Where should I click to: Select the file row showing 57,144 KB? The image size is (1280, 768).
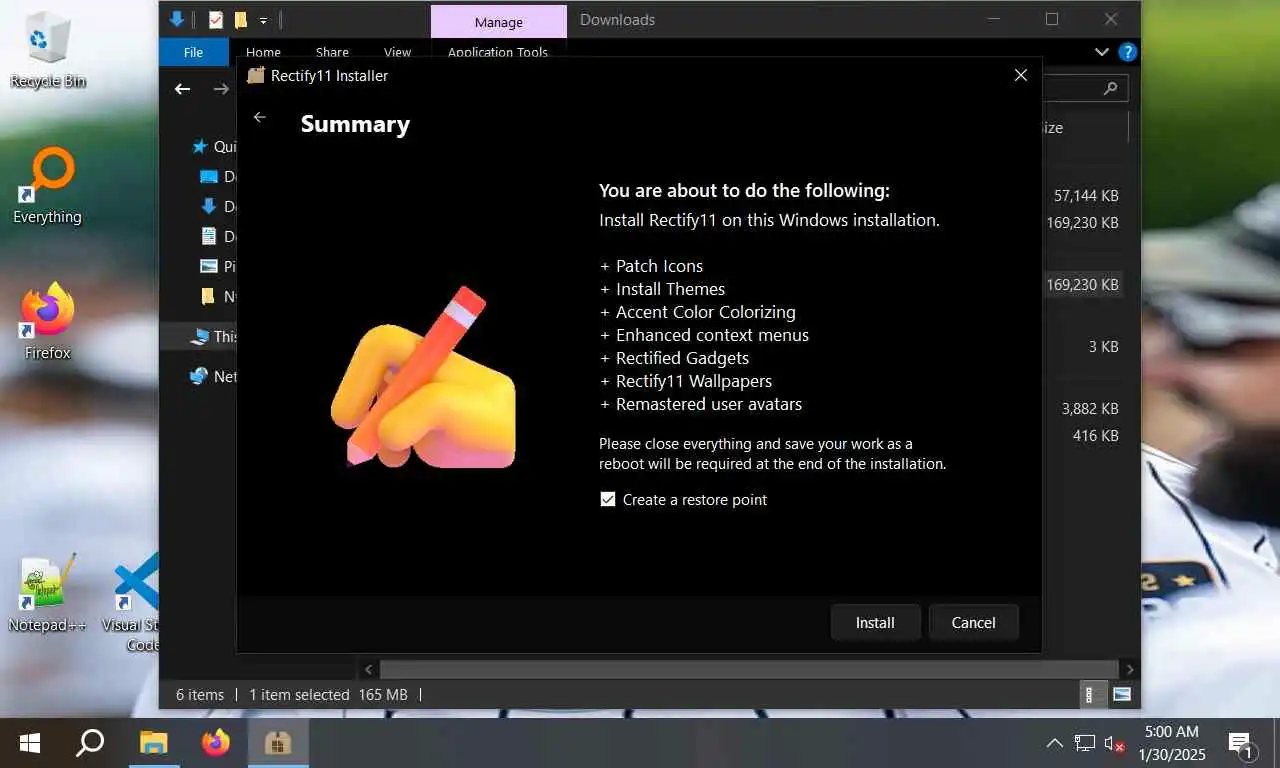coord(1085,196)
